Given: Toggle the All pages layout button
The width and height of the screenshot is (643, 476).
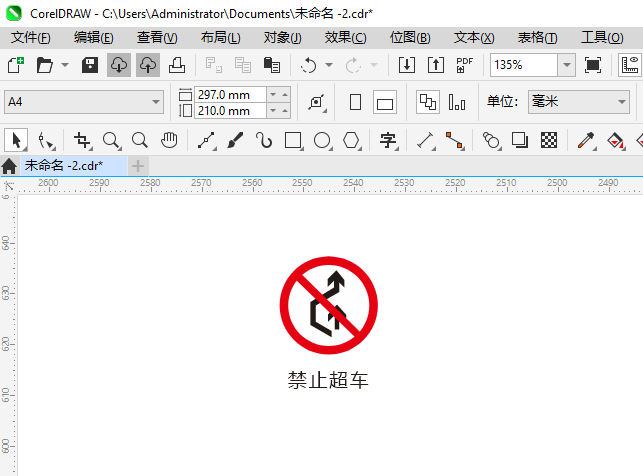Looking at the screenshot, I should pyautogui.click(x=428, y=102).
